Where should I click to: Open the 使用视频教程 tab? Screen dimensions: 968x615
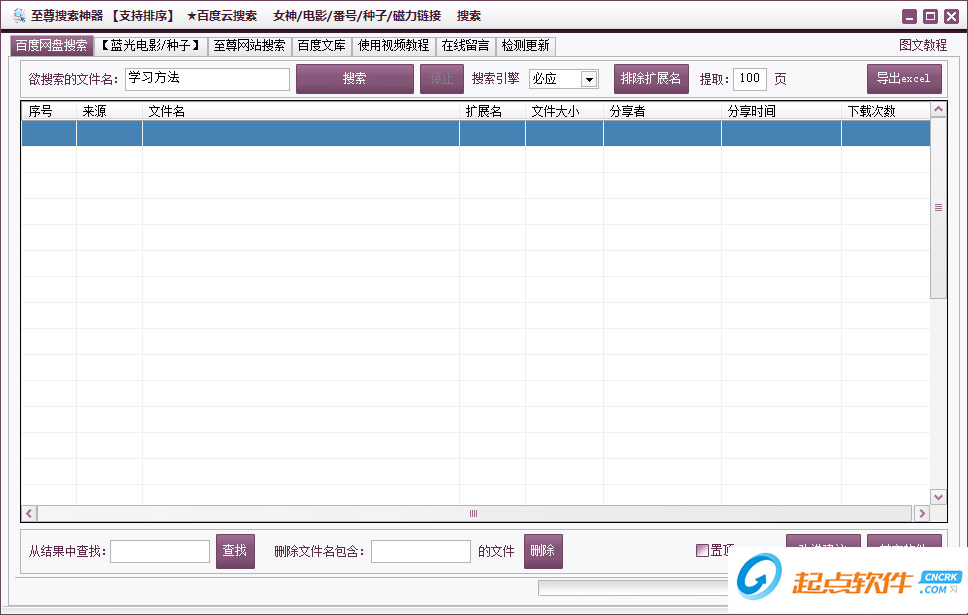click(x=393, y=46)
